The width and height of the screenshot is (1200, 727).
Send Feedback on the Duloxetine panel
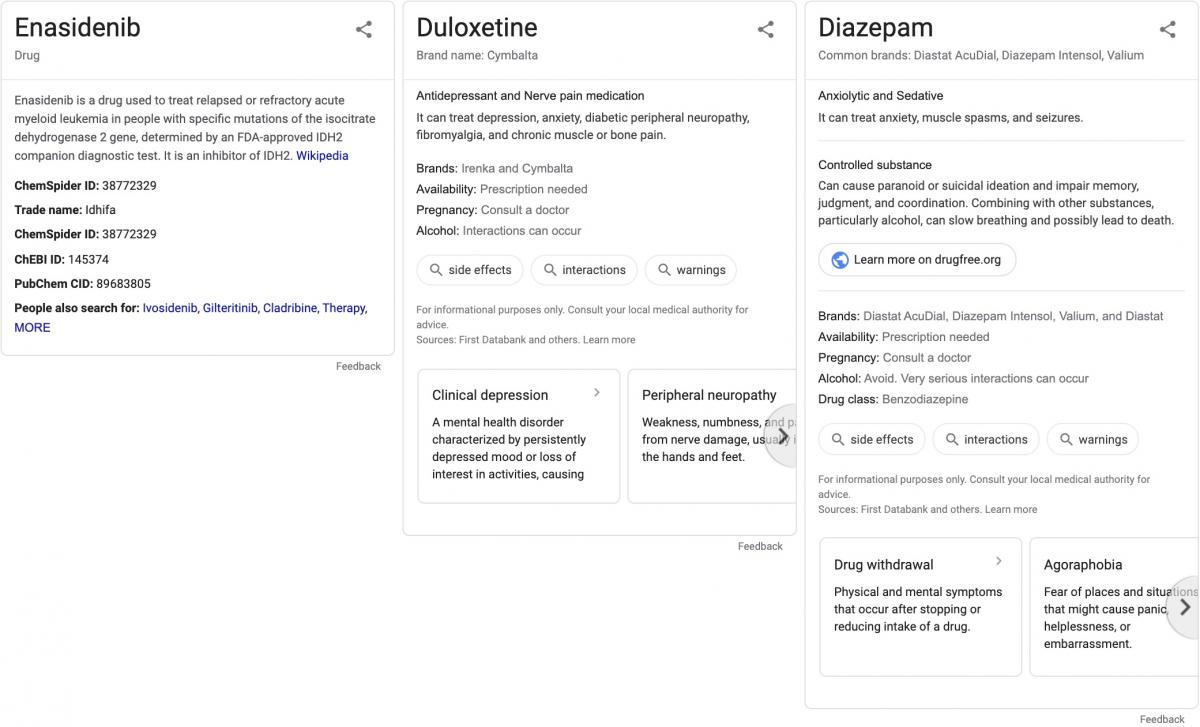point(760,547)
